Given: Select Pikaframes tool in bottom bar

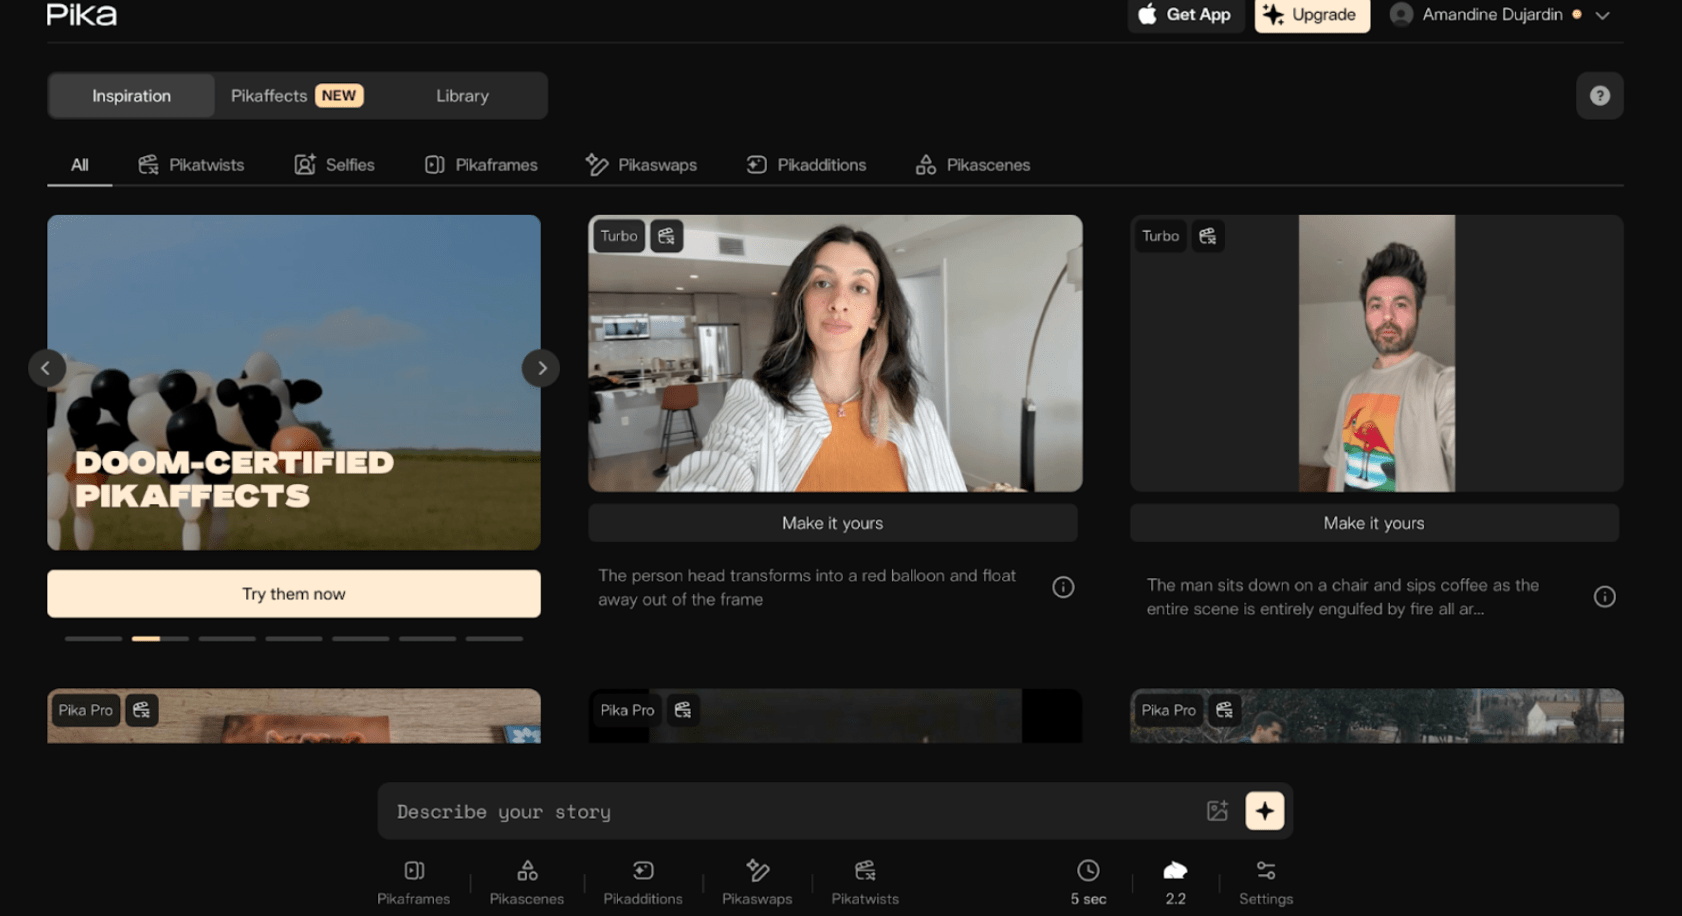Looking at the screenshot, I should click(x=414, y=883).
